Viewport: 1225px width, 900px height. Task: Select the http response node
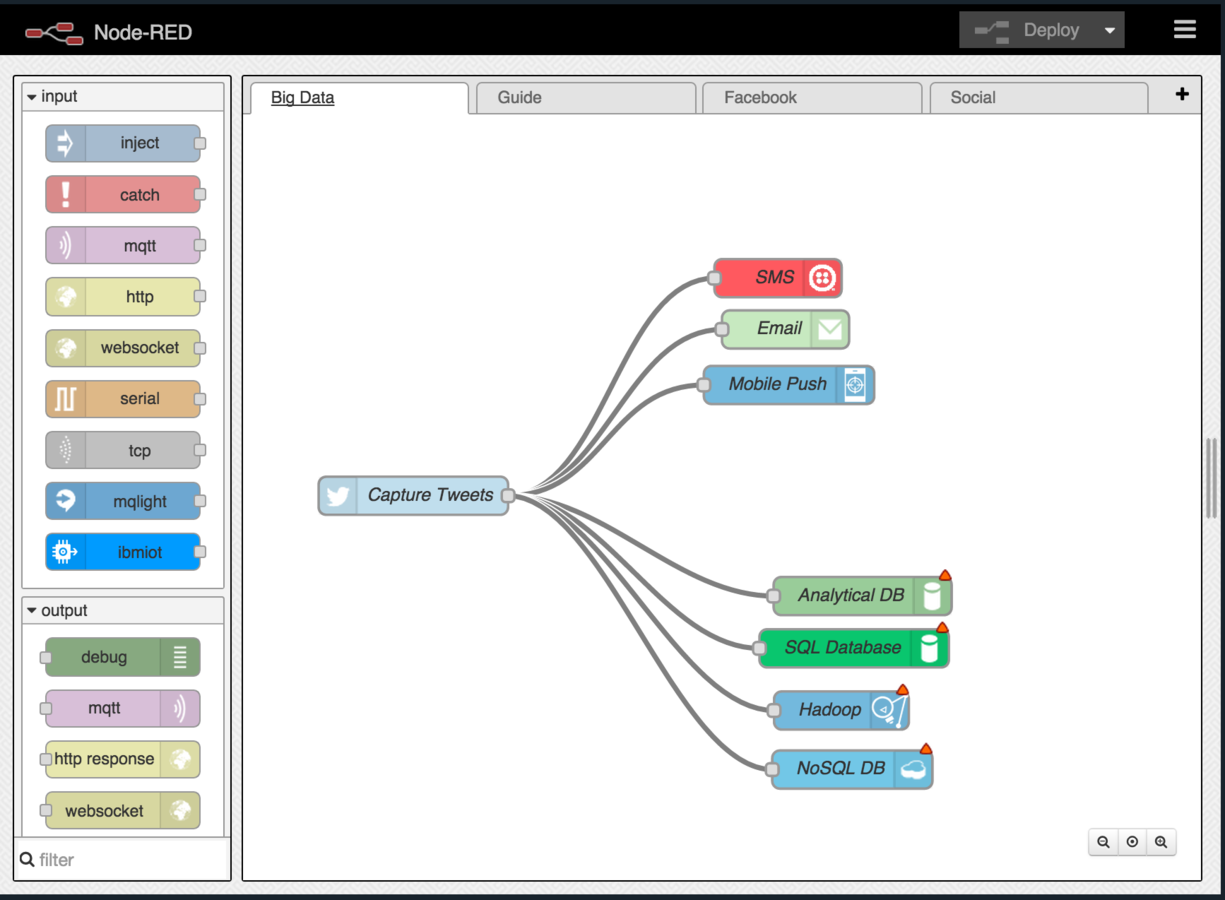click(123, 759)
